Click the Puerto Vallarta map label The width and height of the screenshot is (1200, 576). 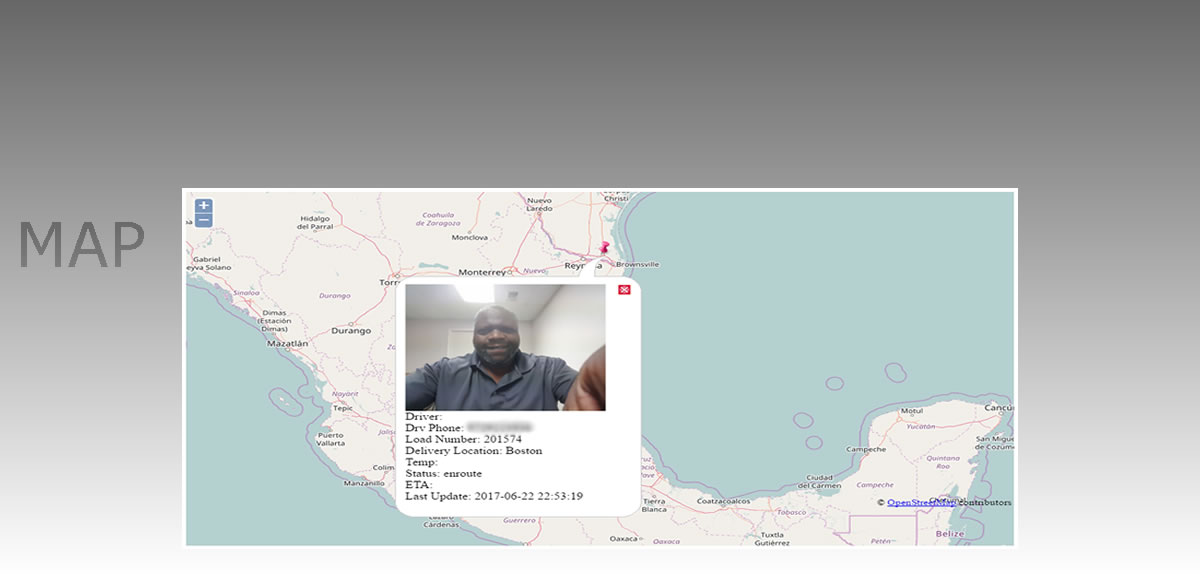(x=330, y=439)
